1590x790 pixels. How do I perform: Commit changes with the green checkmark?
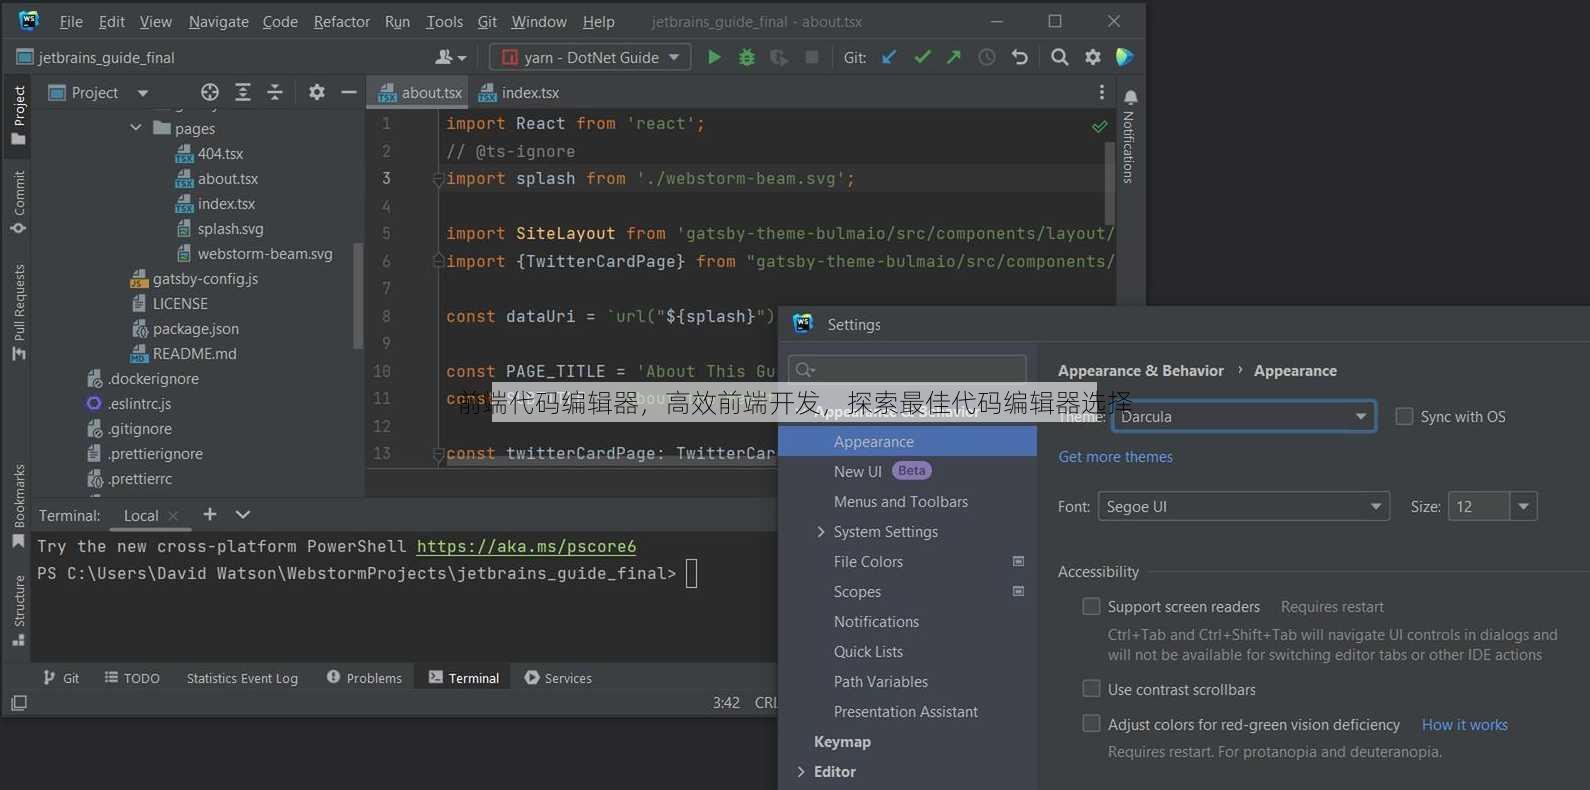[x=922, y=58]
